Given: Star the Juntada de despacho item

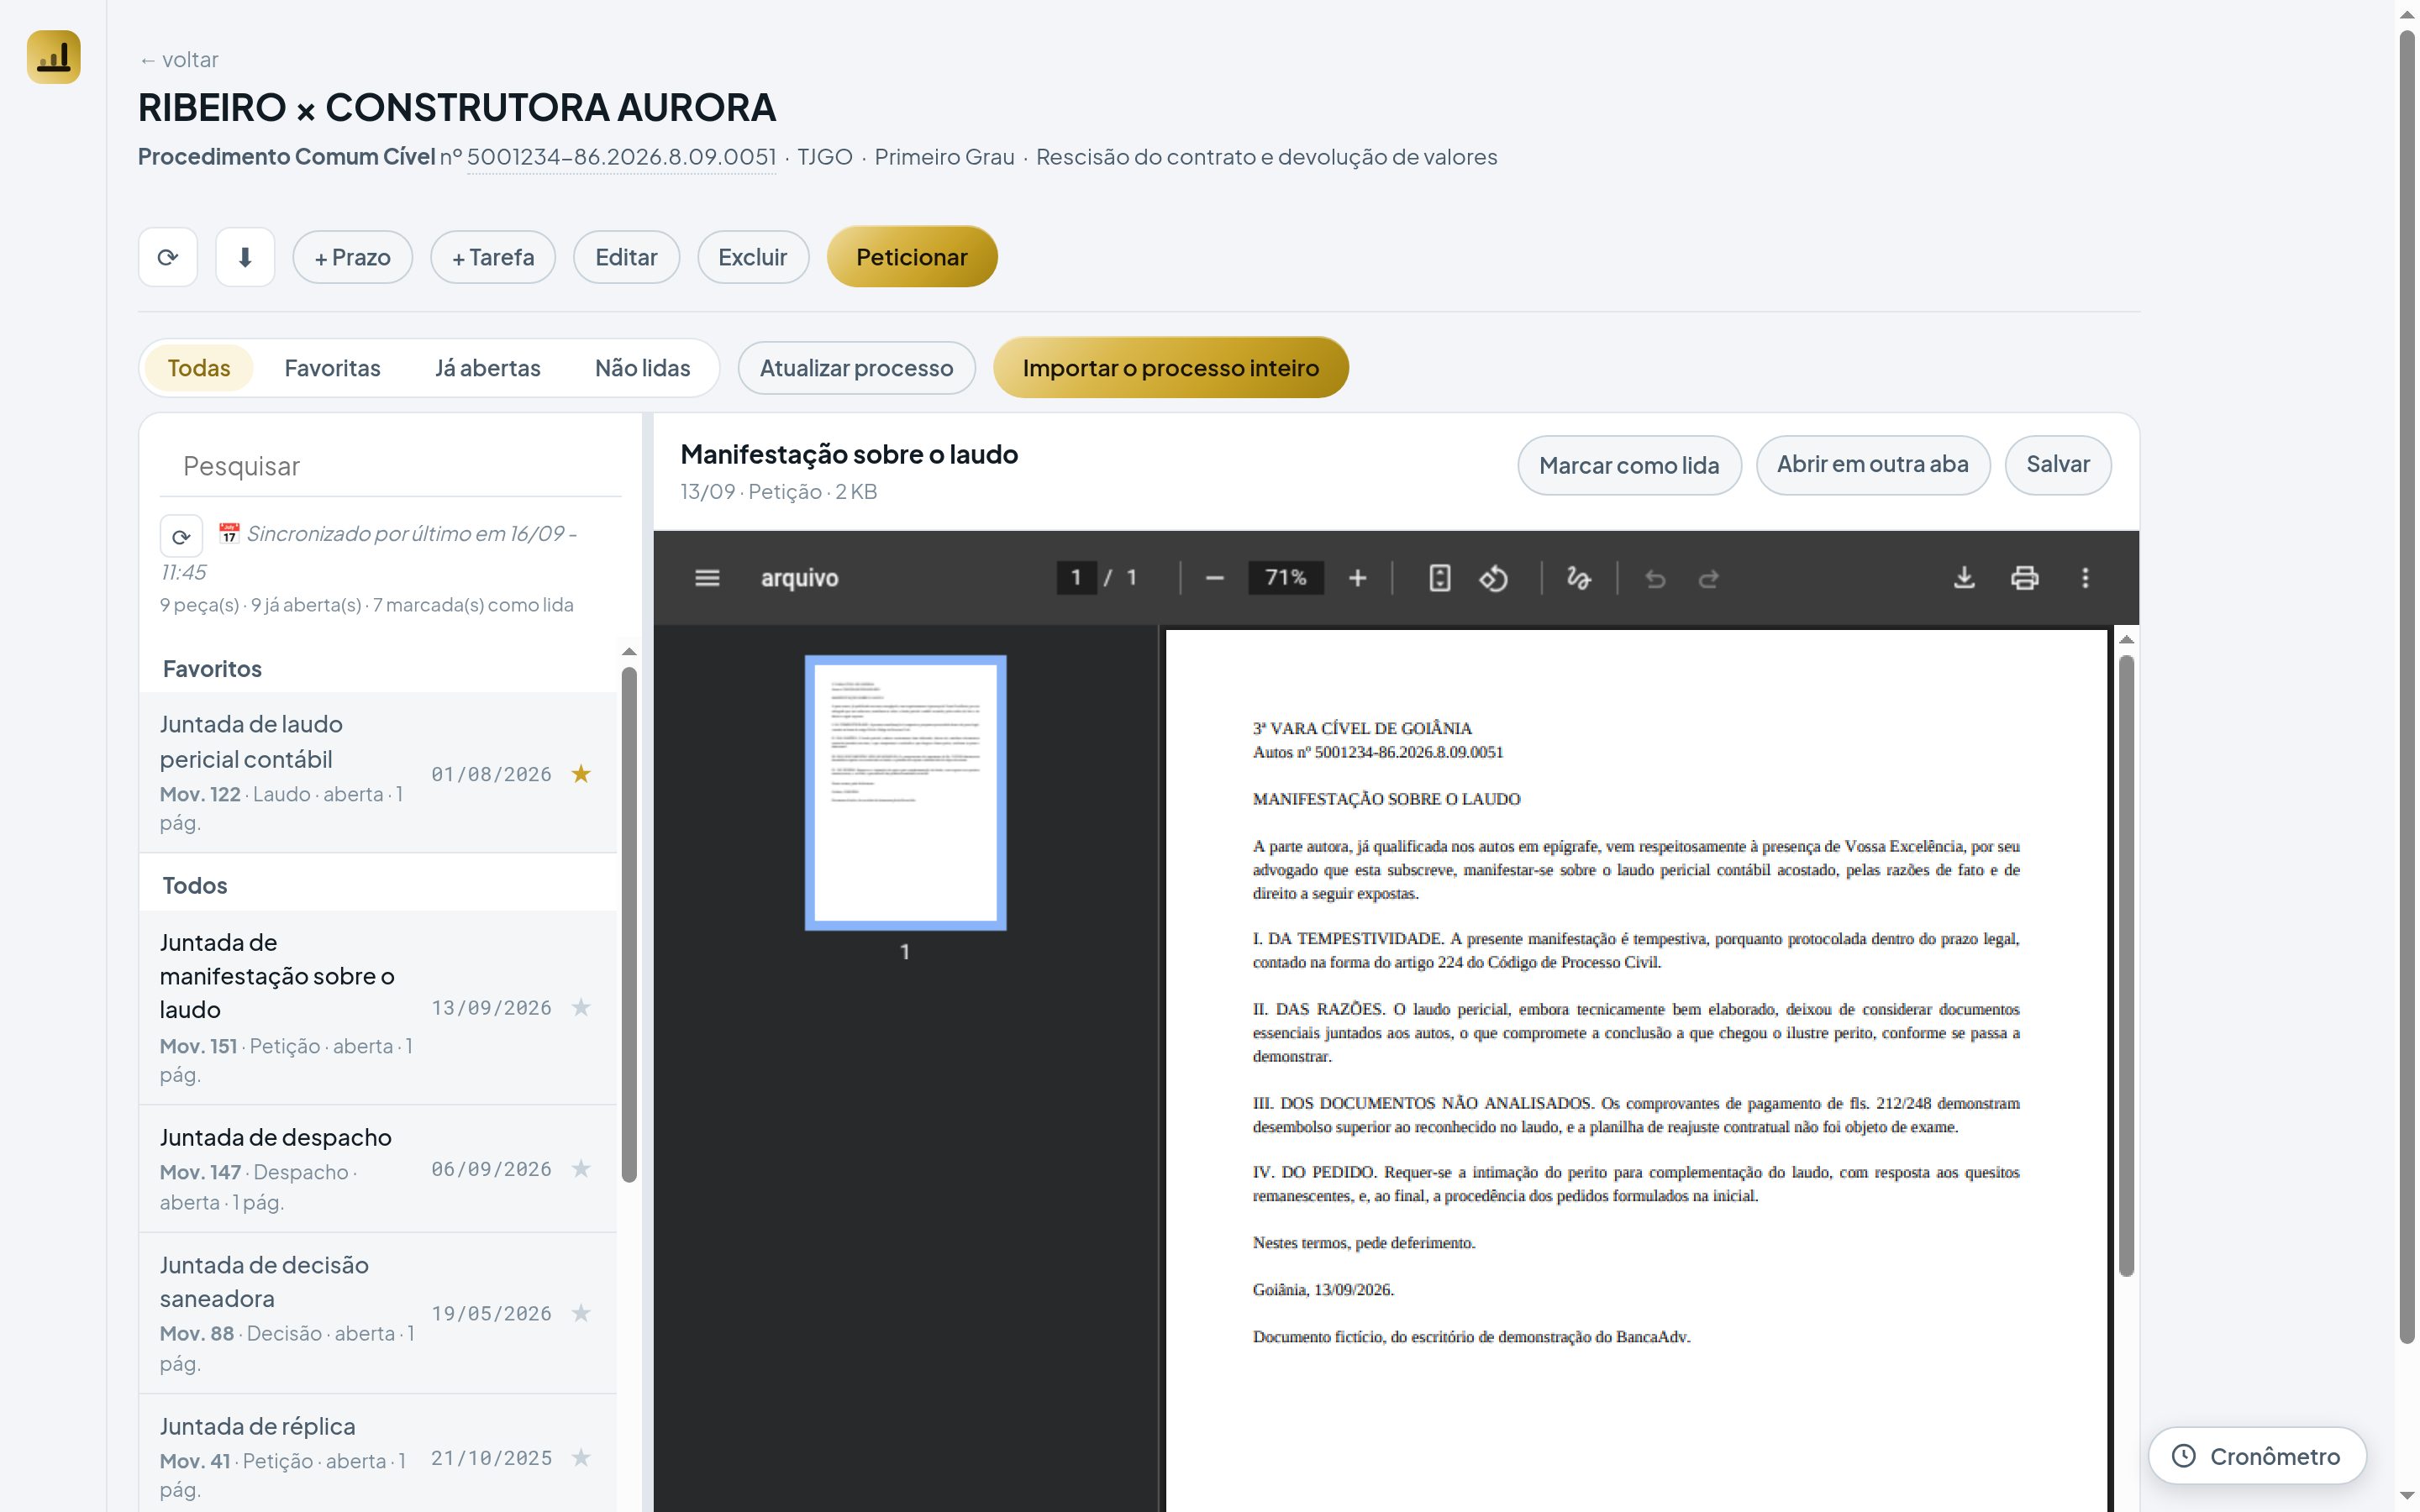Looking at the screenshot, I should click(581, 1169).
